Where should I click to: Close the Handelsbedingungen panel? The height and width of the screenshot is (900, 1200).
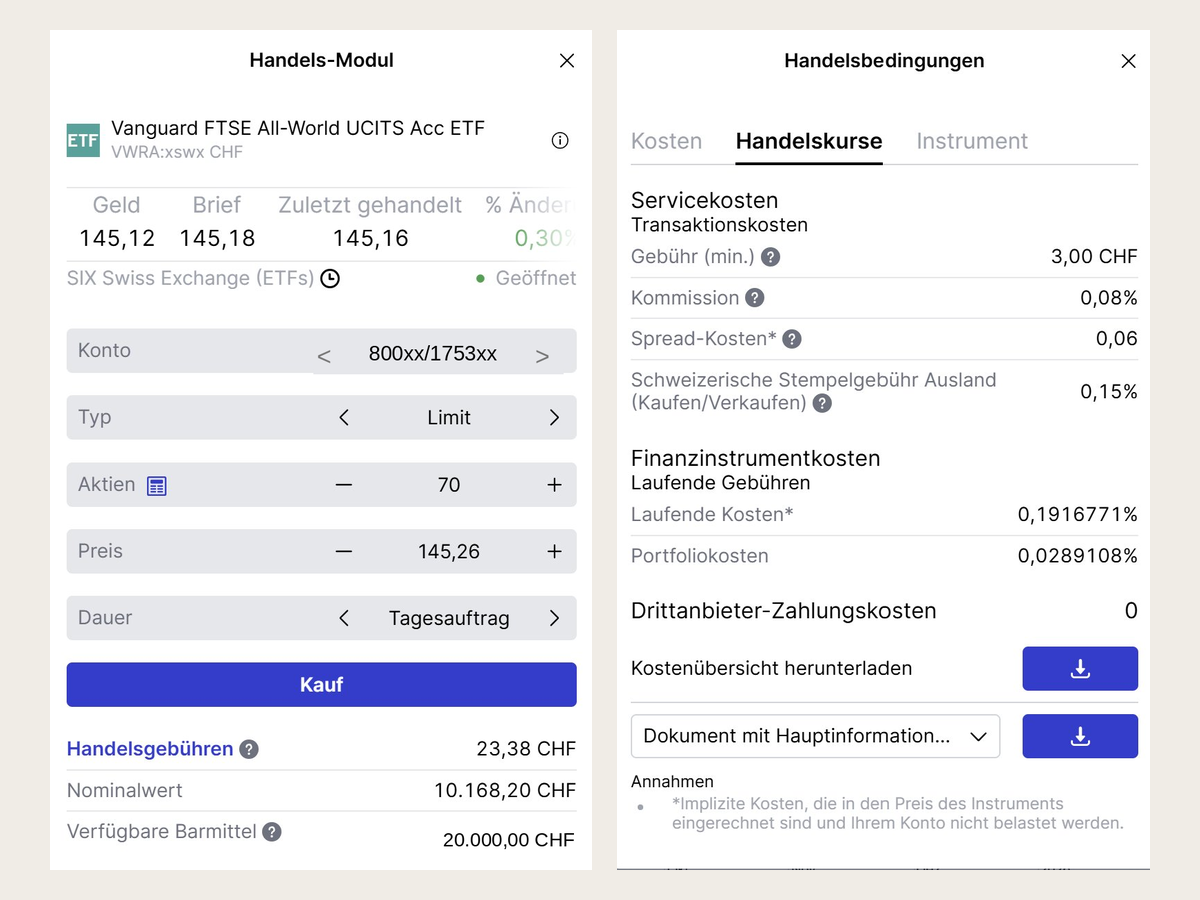pyautogui.click(x=1129, y=61)
